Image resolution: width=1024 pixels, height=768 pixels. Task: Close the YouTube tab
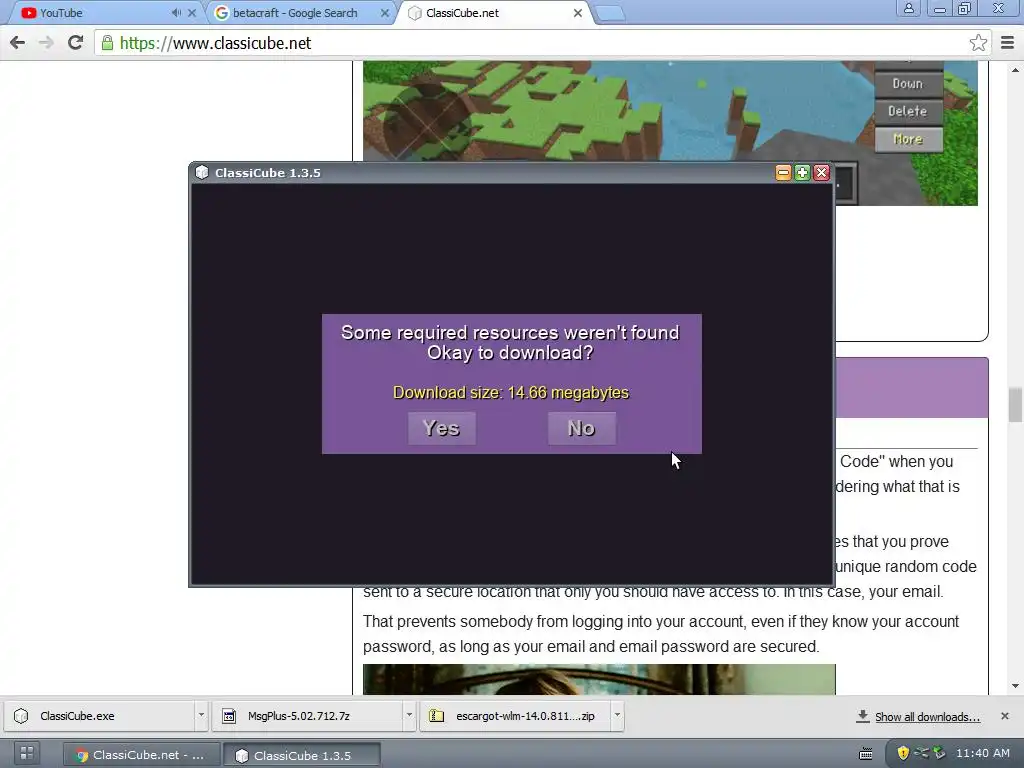point(192,13)
